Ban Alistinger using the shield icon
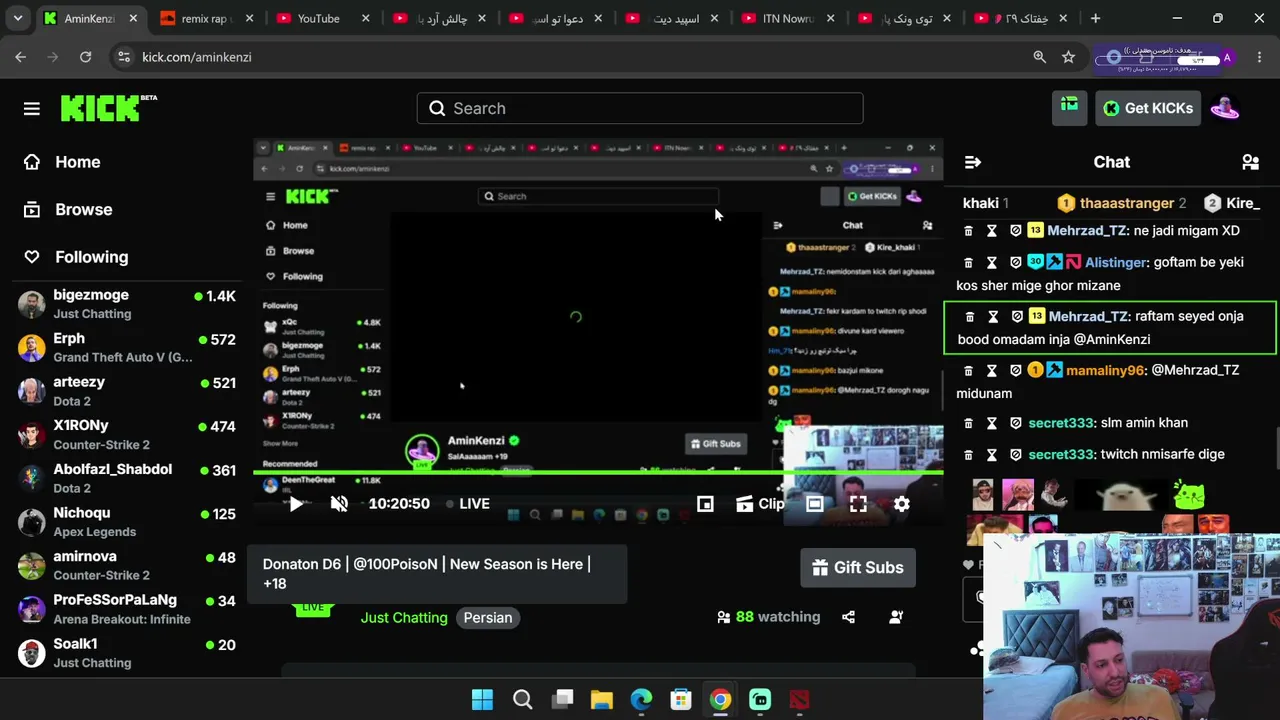The height and width of the screenshot is (720, 1280). pyautogui.click(x=1016, y=263)
